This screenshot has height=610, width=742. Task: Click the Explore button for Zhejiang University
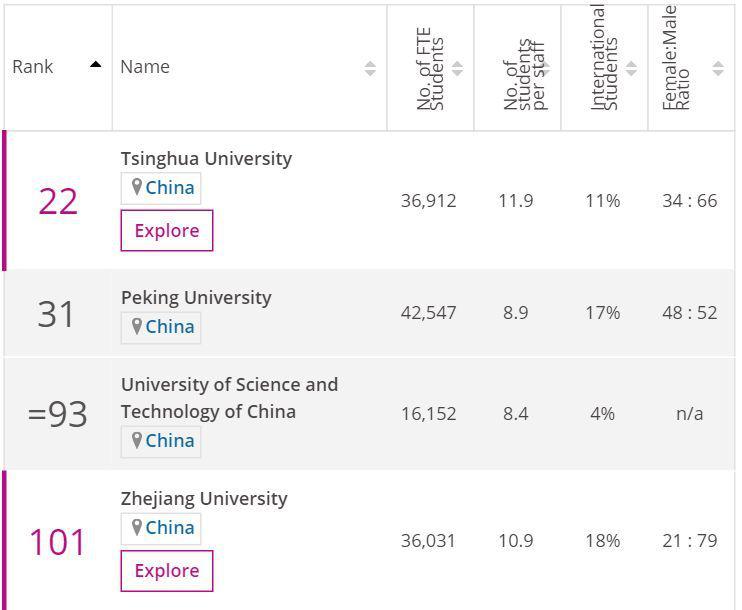tap(167, 571)
